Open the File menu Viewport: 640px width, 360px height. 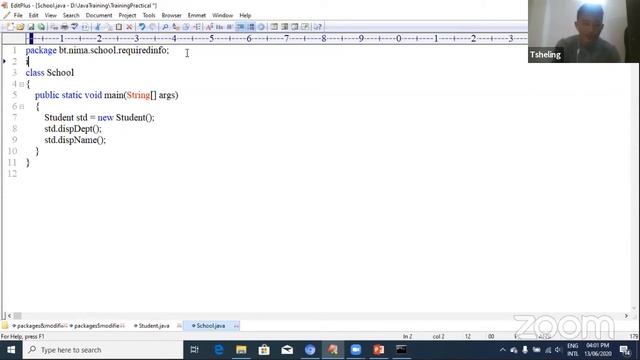(18, 15)
